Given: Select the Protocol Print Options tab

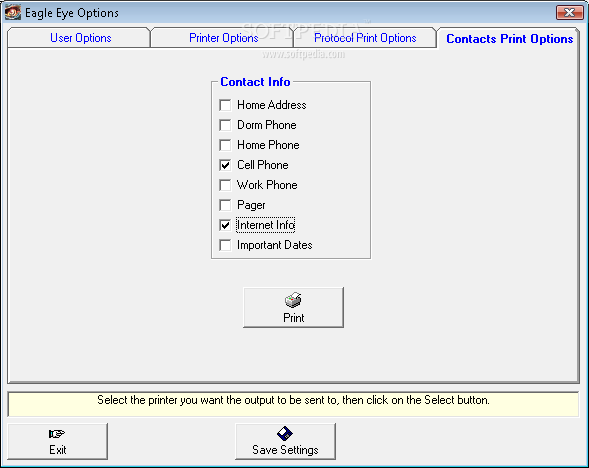Looking at the screenshot, I should (365, 38).
